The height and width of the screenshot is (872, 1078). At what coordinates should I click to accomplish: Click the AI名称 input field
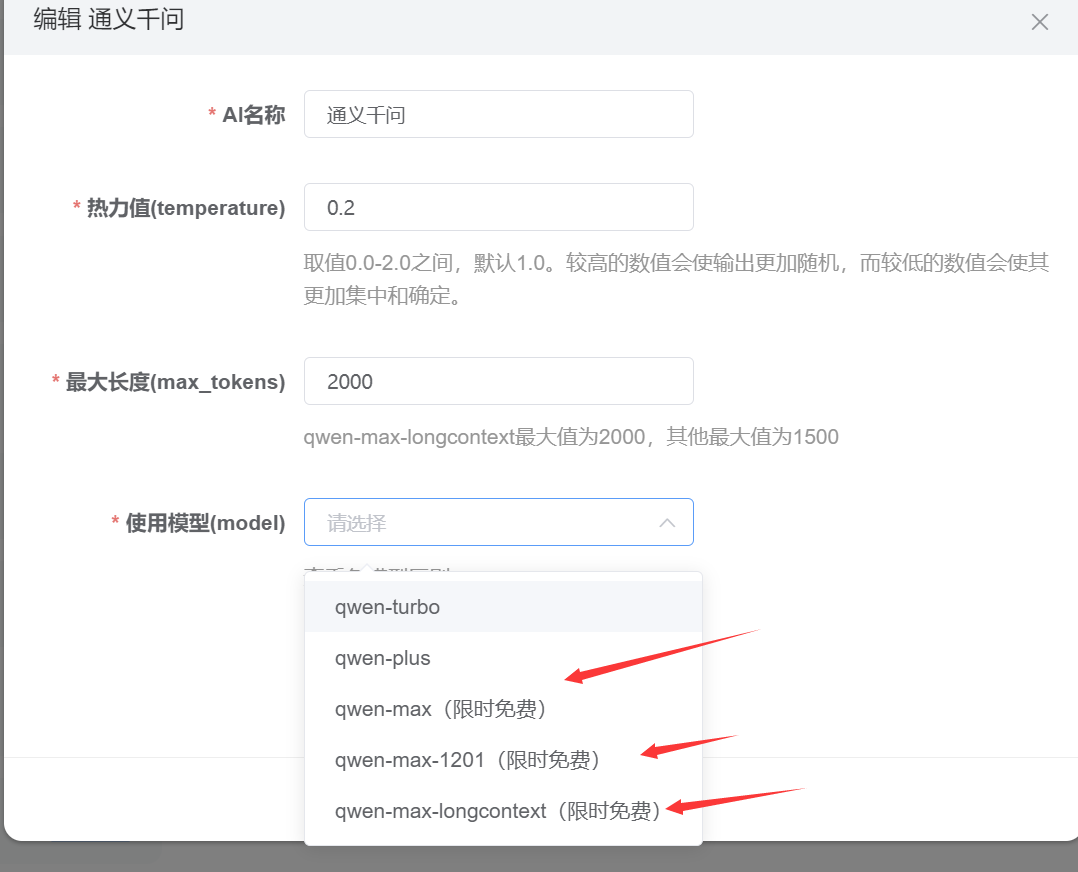tap(498, 114)
